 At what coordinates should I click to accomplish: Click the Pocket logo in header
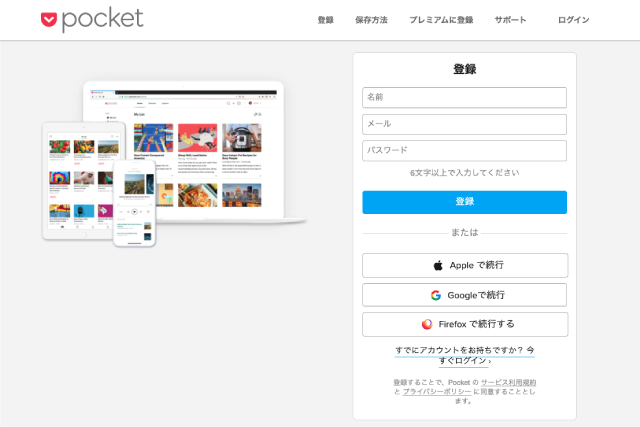(x=92, y=19)
